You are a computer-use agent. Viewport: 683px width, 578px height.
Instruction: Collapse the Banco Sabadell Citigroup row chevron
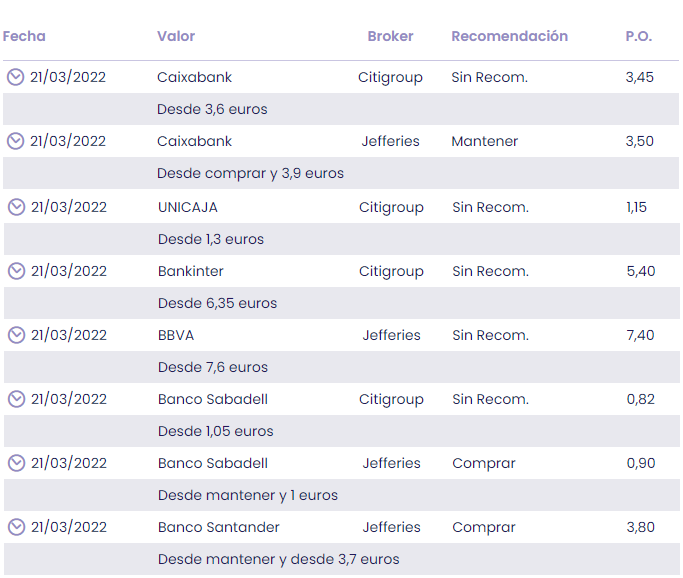(16, 399)
